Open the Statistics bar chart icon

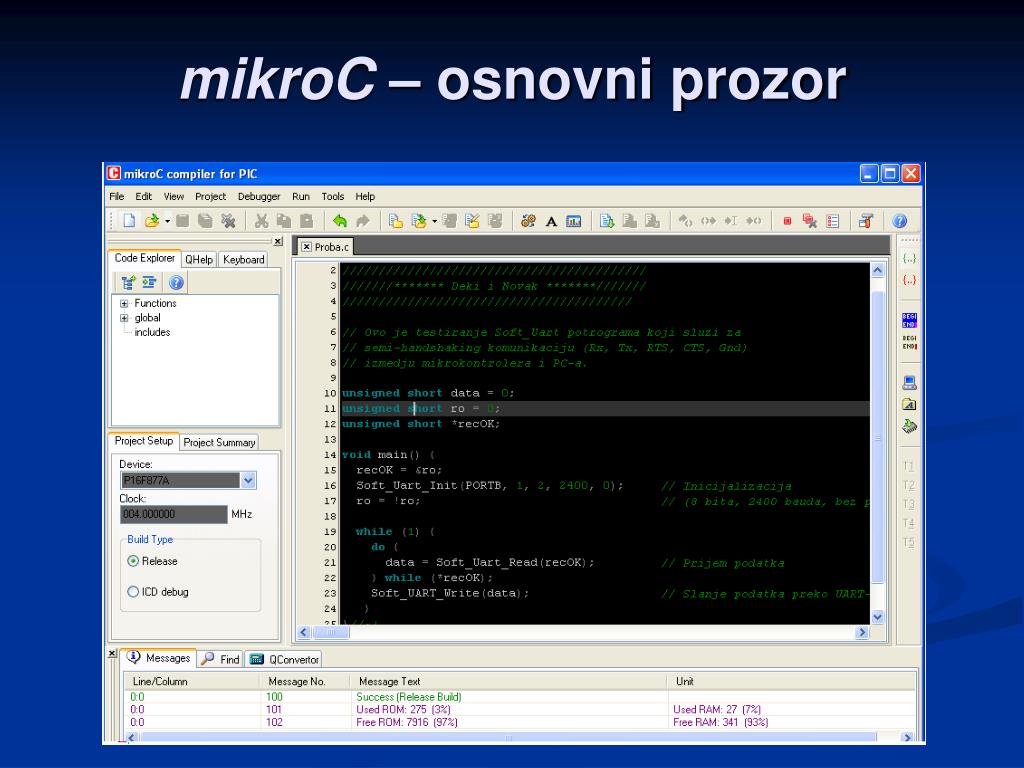pos(573,221)
